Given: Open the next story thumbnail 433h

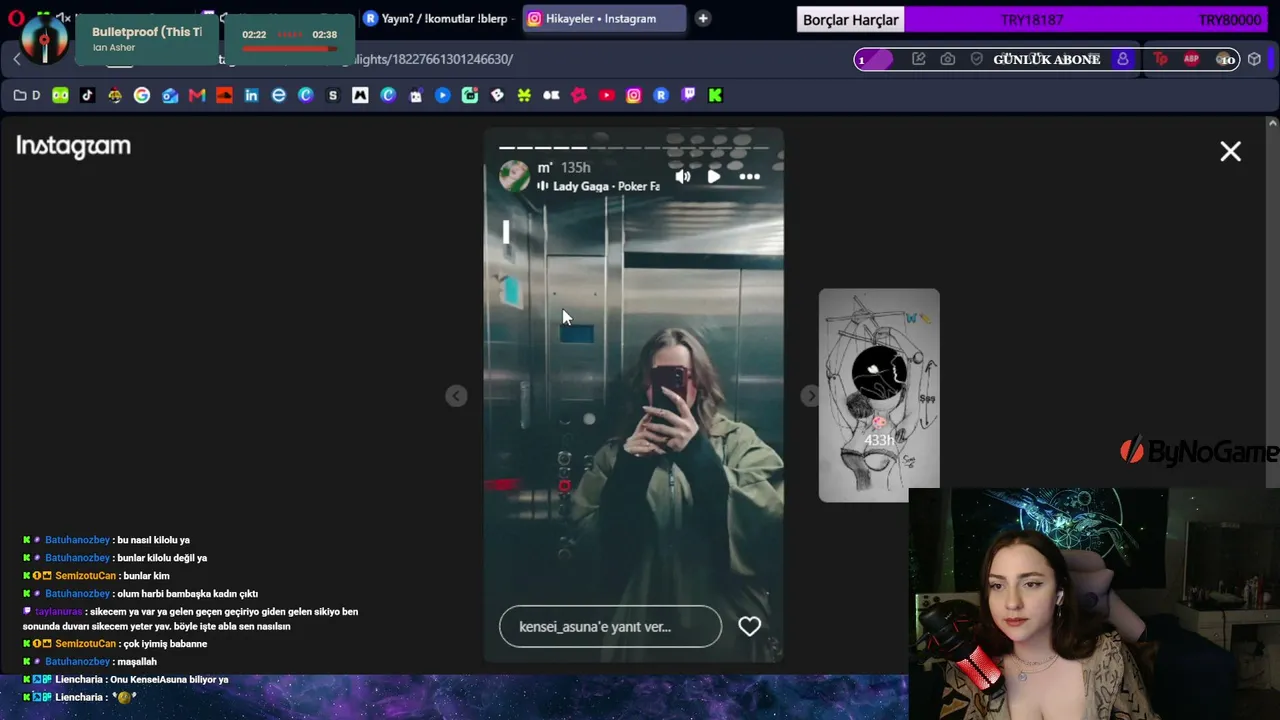Looking at the screenshot, I should (879, 395).
